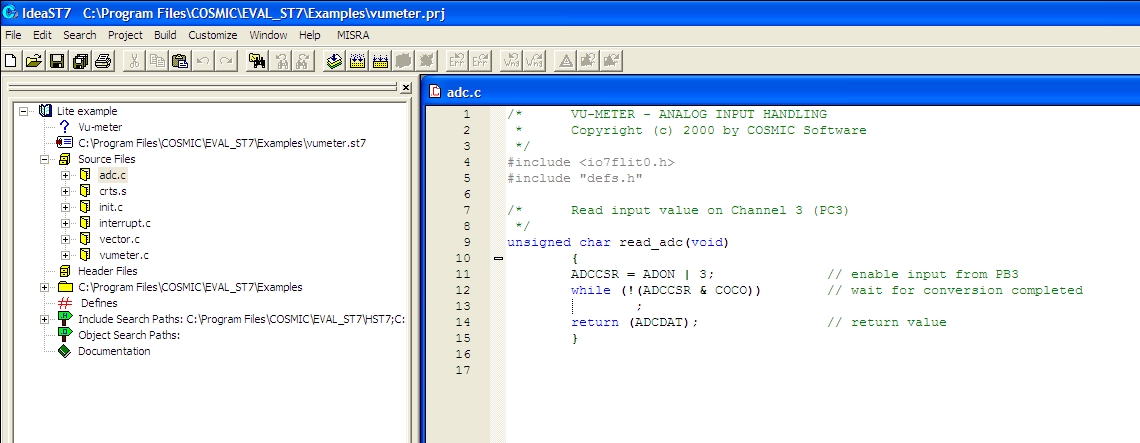Click the '#include "defs.h"' code line

[x=575, y=178]
